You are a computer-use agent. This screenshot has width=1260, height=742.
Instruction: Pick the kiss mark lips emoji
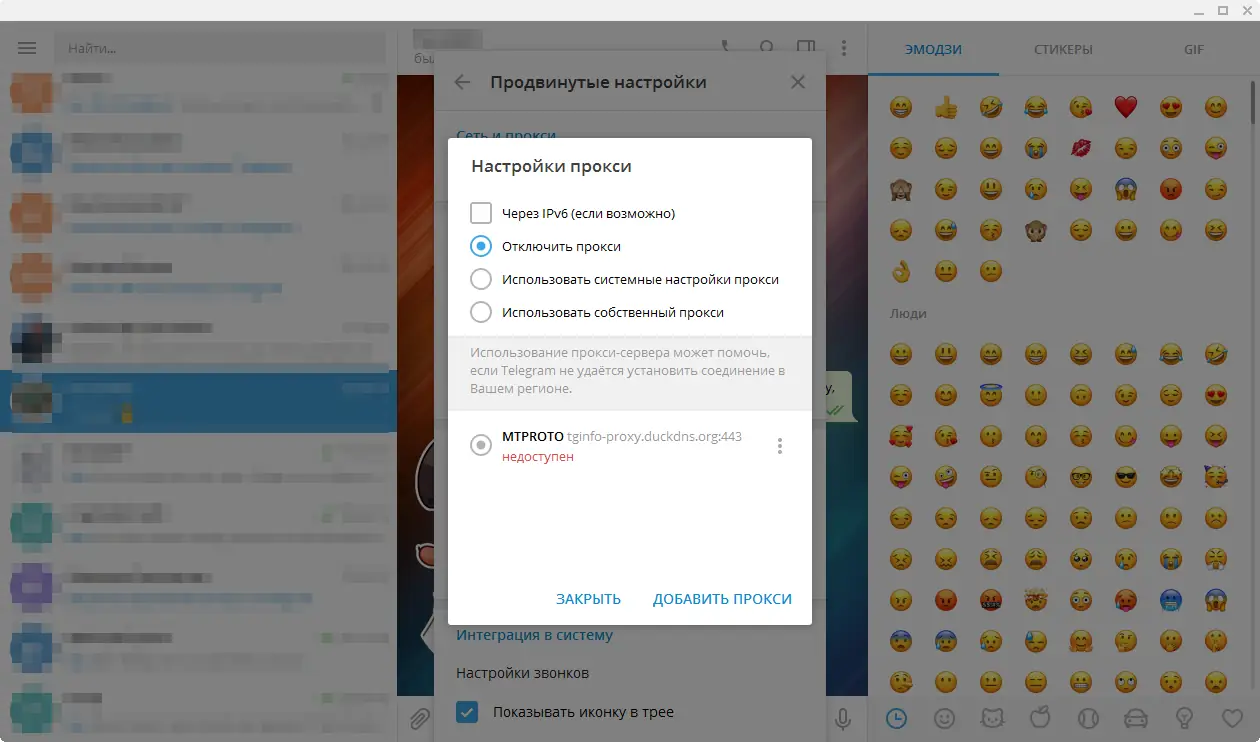[x=1081, y=148]
